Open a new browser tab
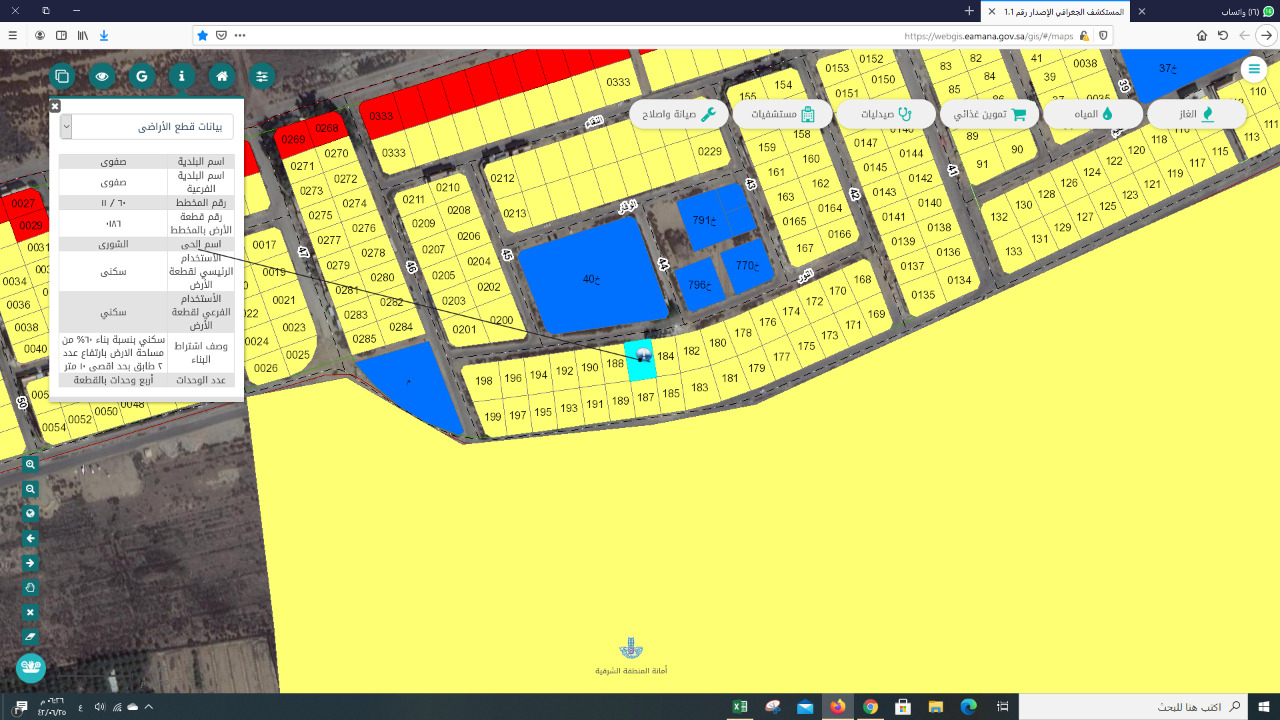The width and height of the screenshot is (1280, 720). click(968, 11)
